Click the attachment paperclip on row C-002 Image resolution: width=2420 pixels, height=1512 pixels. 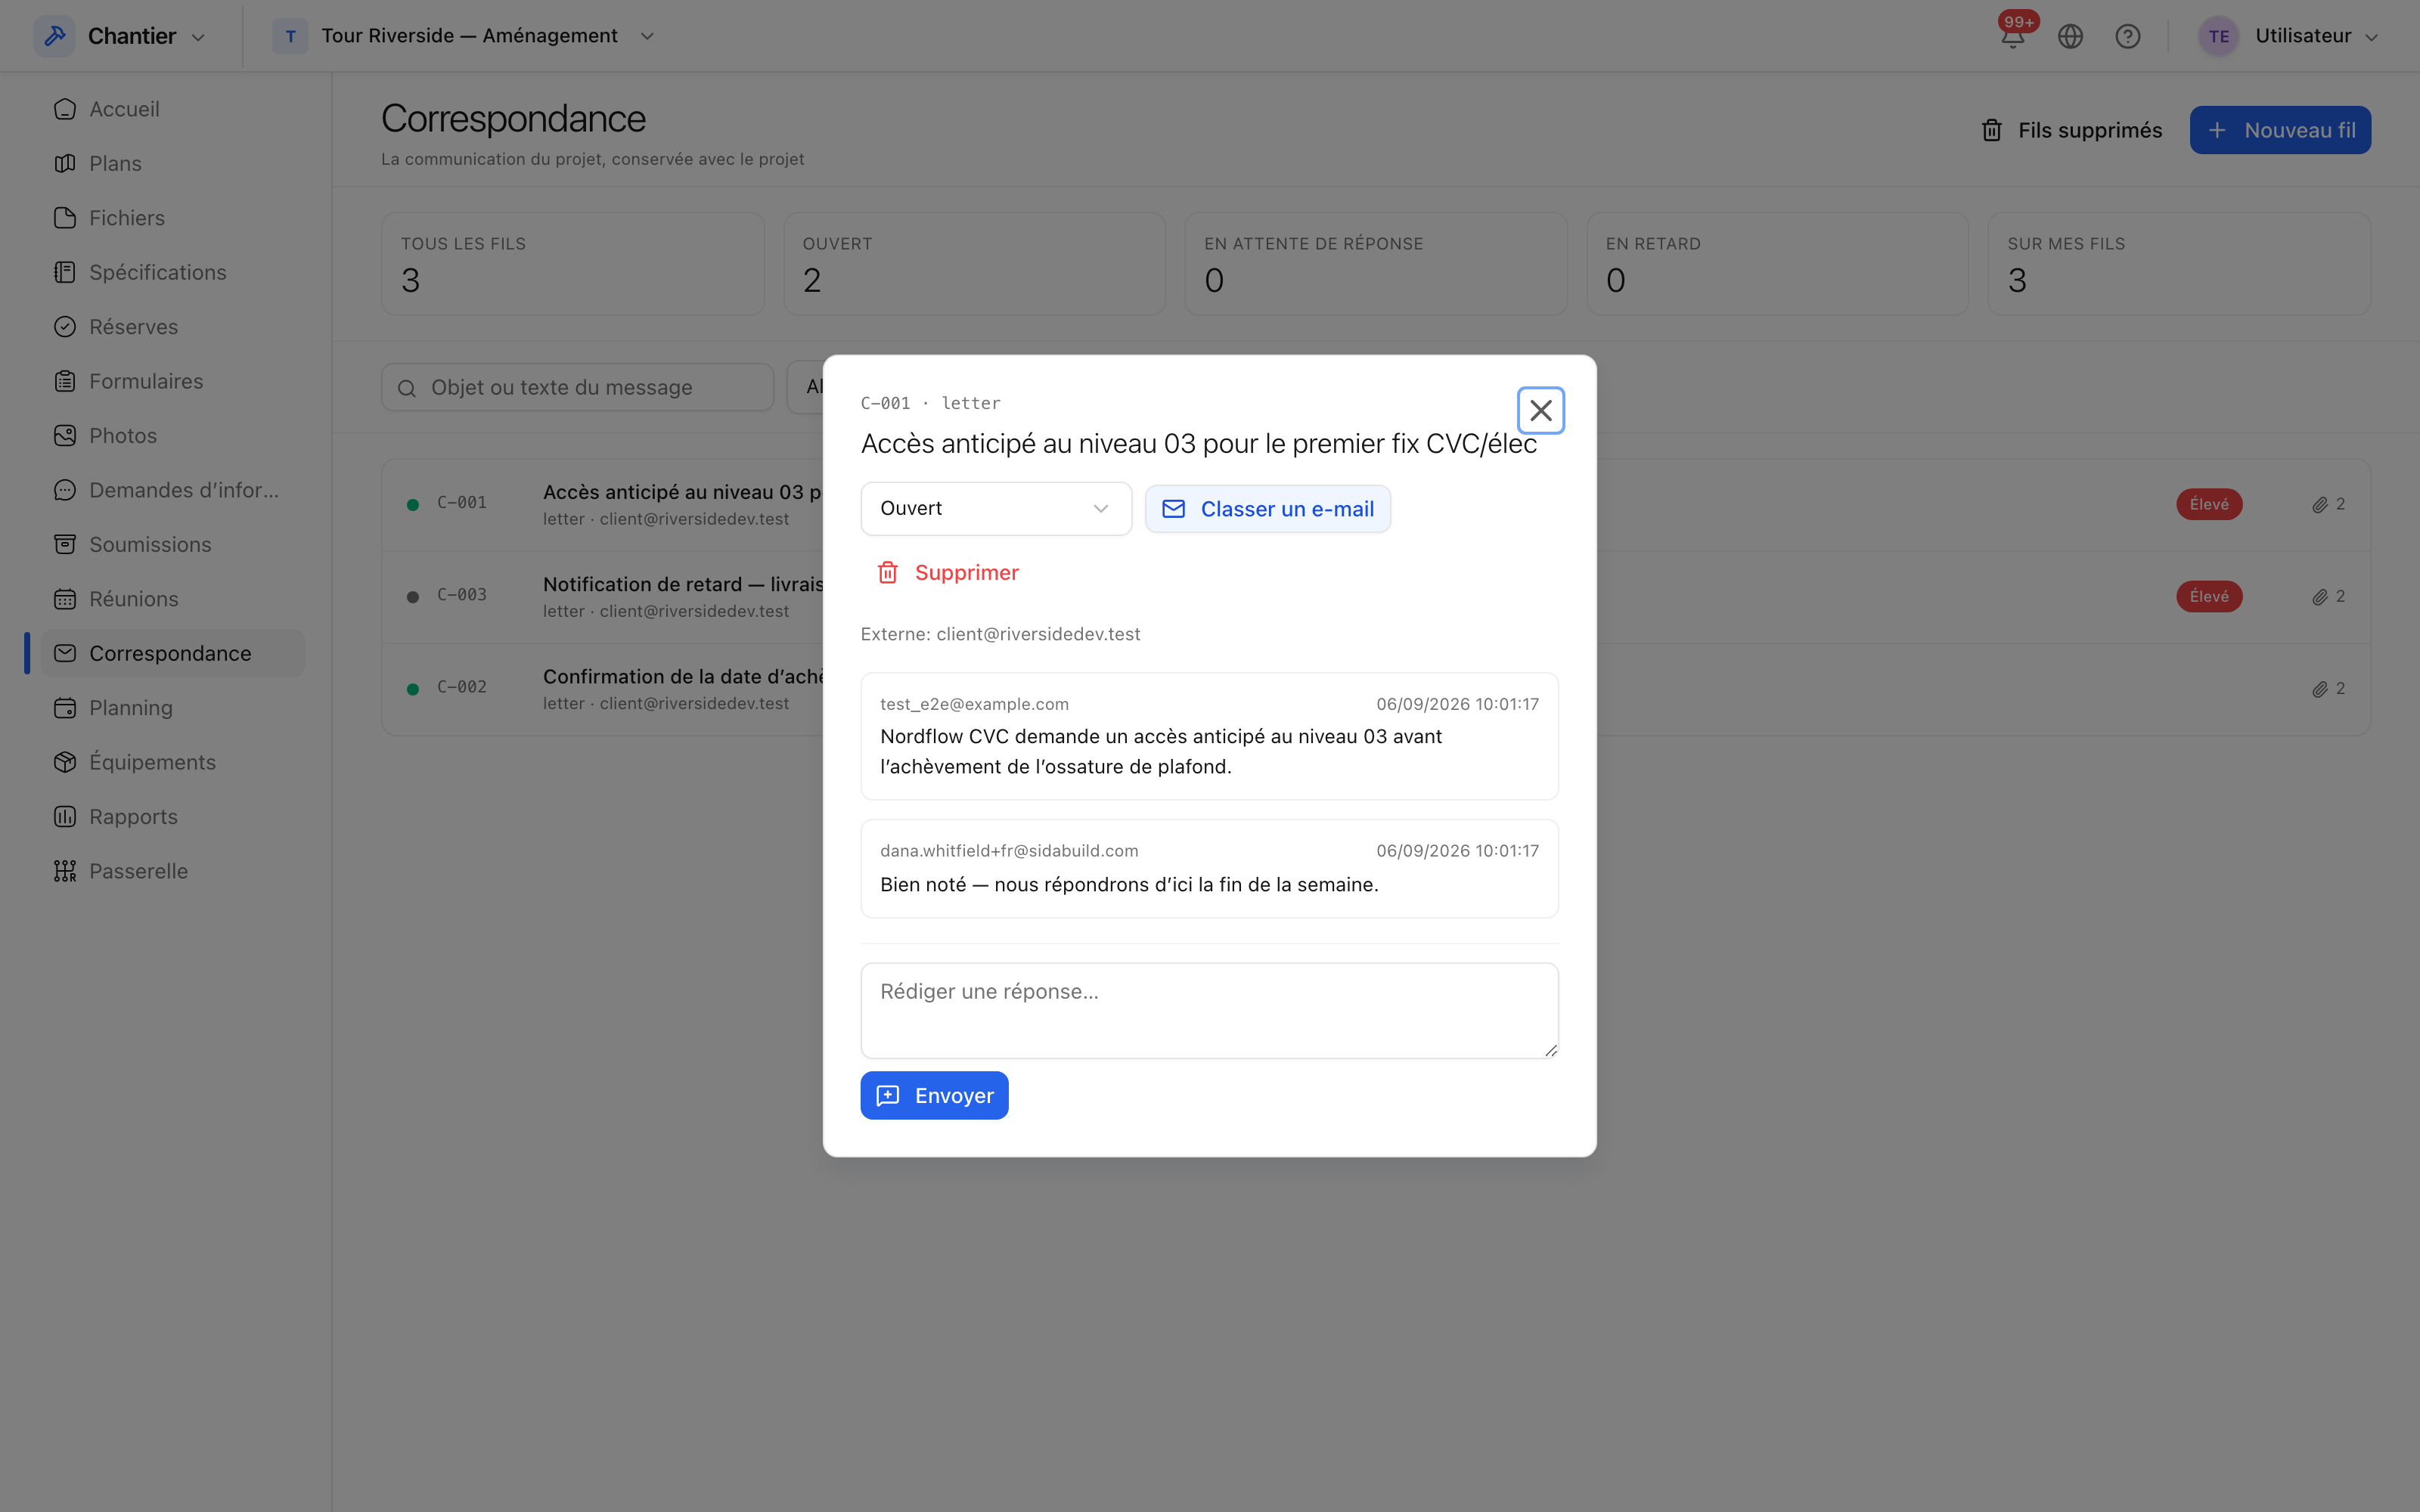2320,689
